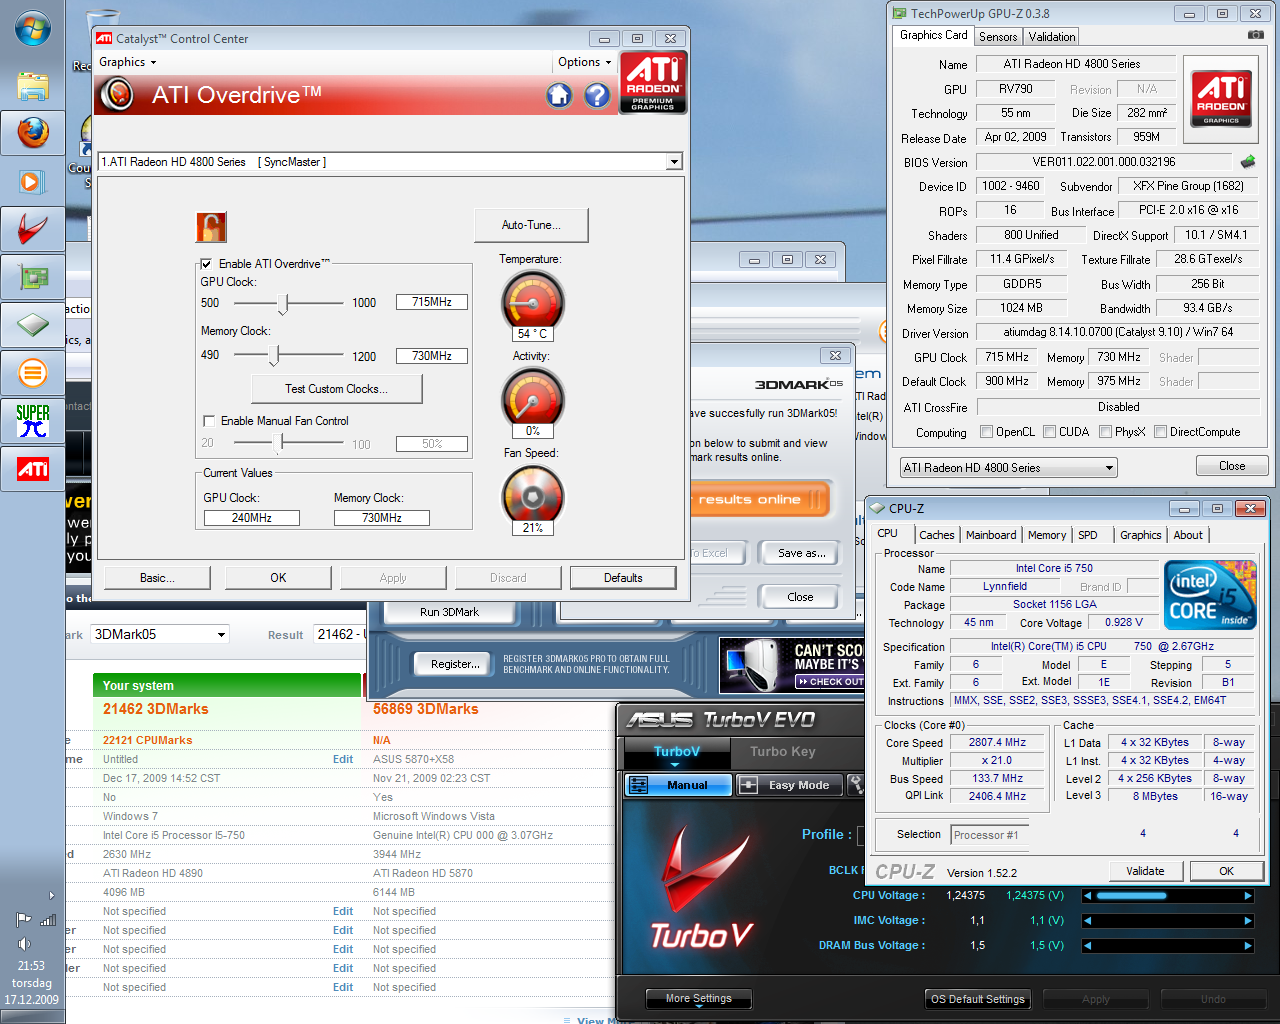Click GPU Clock 715MHz value field
This screenshot has width=1280, height=1024.
point(432,302)
